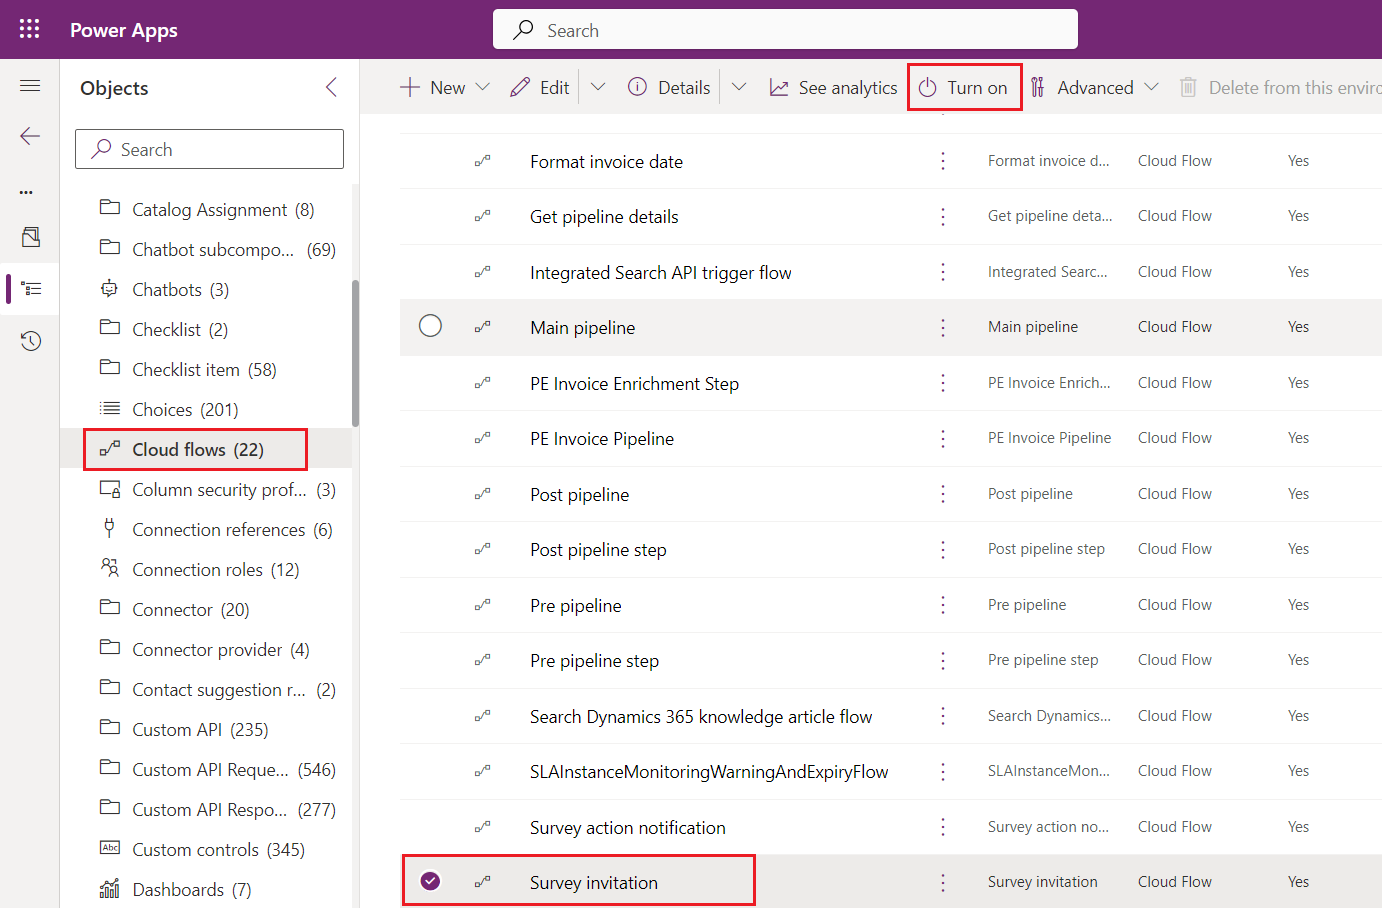The image size is (1382, 908).
Task: Click the Turn on power button
Action: [x=964, y=88]
